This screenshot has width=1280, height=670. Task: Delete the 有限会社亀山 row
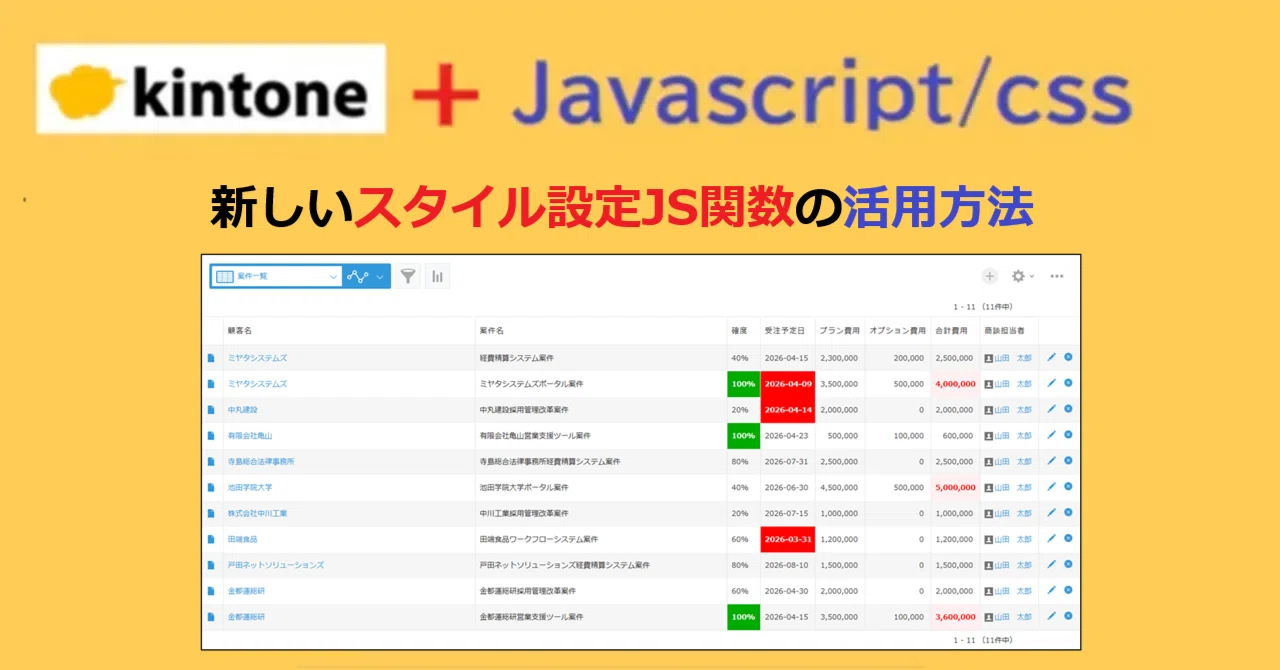tap(1068, 435)
